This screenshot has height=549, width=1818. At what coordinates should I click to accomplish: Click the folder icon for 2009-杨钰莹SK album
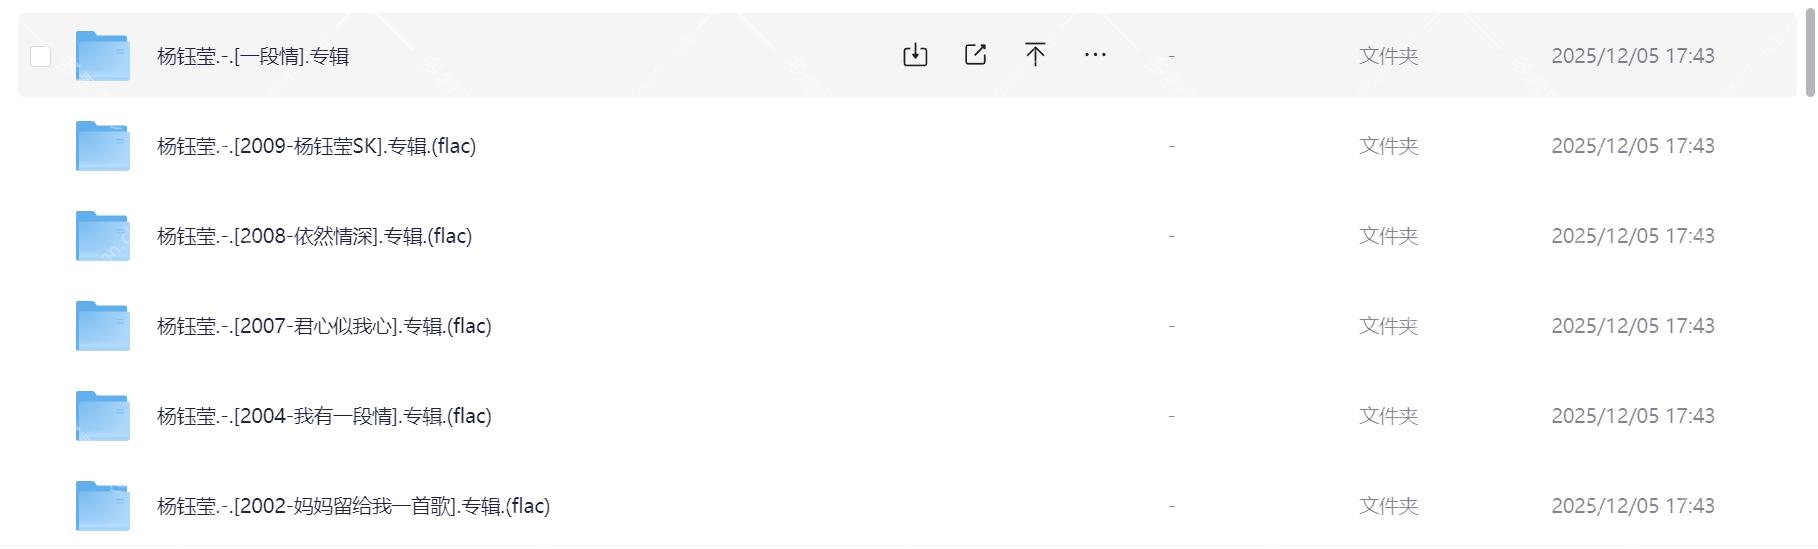(x=103, y=146)
